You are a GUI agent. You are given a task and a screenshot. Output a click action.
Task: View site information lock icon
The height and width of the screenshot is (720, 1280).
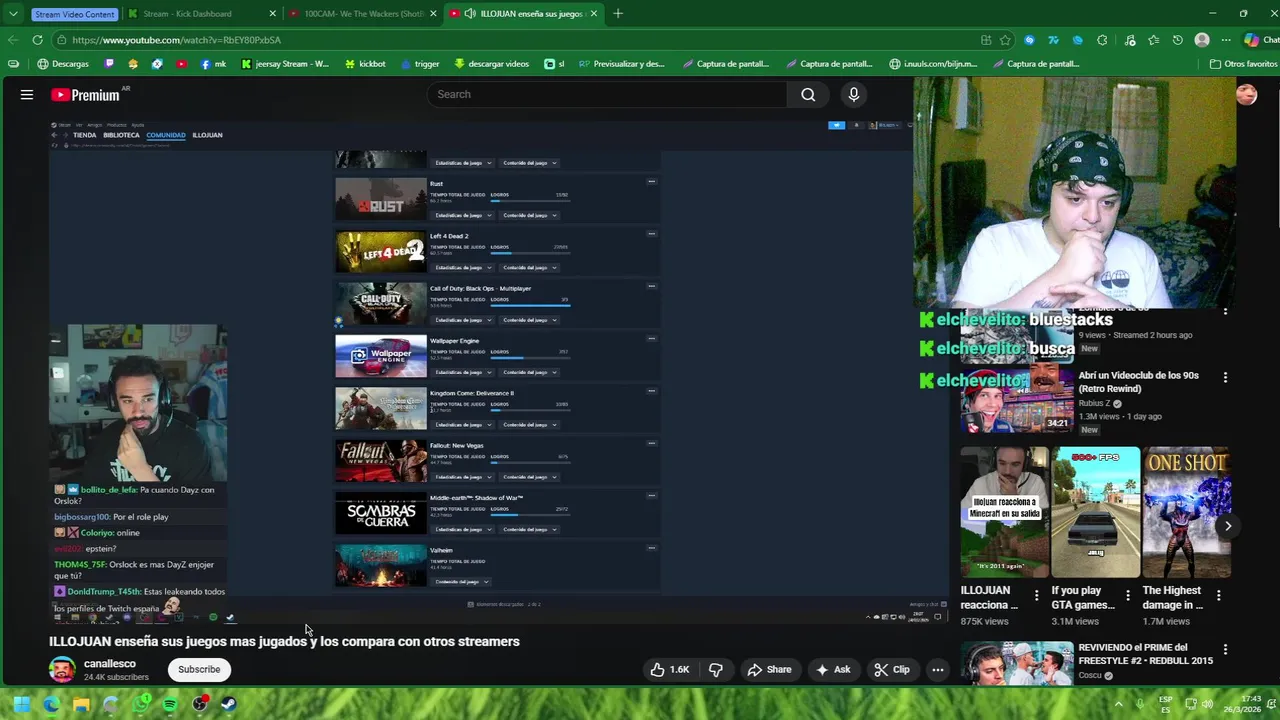point(62,40)
